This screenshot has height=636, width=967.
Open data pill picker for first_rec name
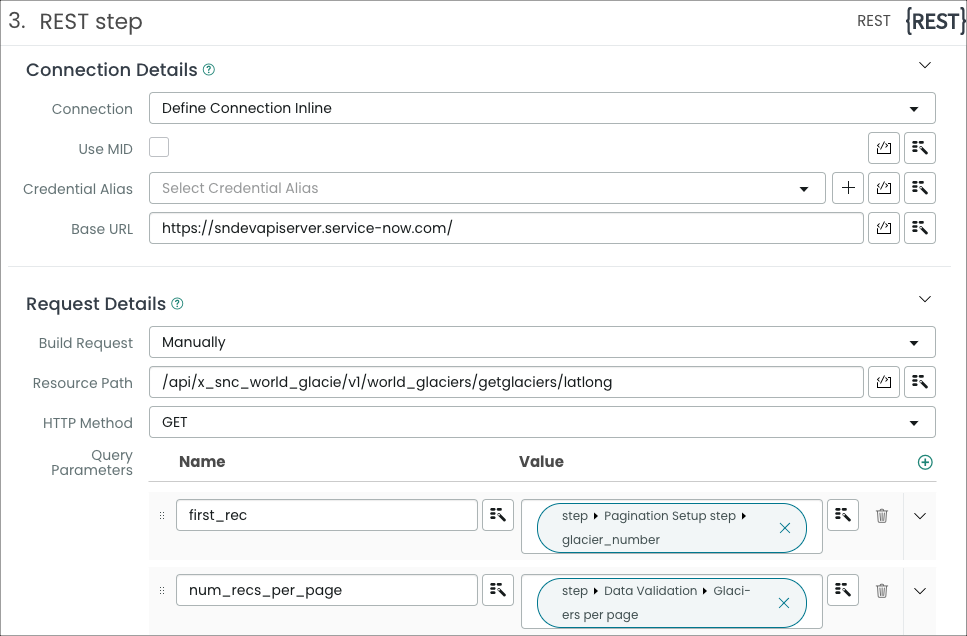498,514
